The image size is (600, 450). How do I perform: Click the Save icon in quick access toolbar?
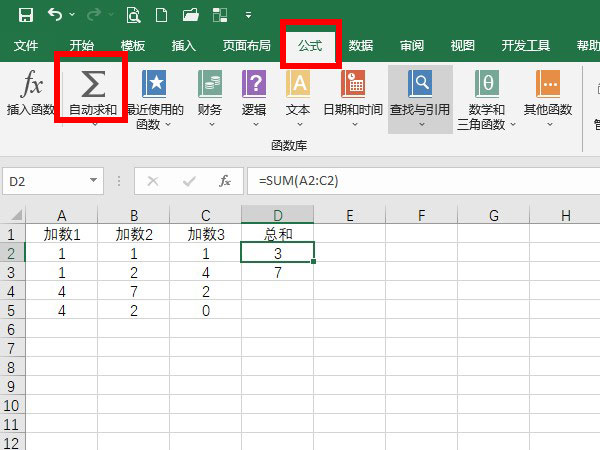point(26,15)
